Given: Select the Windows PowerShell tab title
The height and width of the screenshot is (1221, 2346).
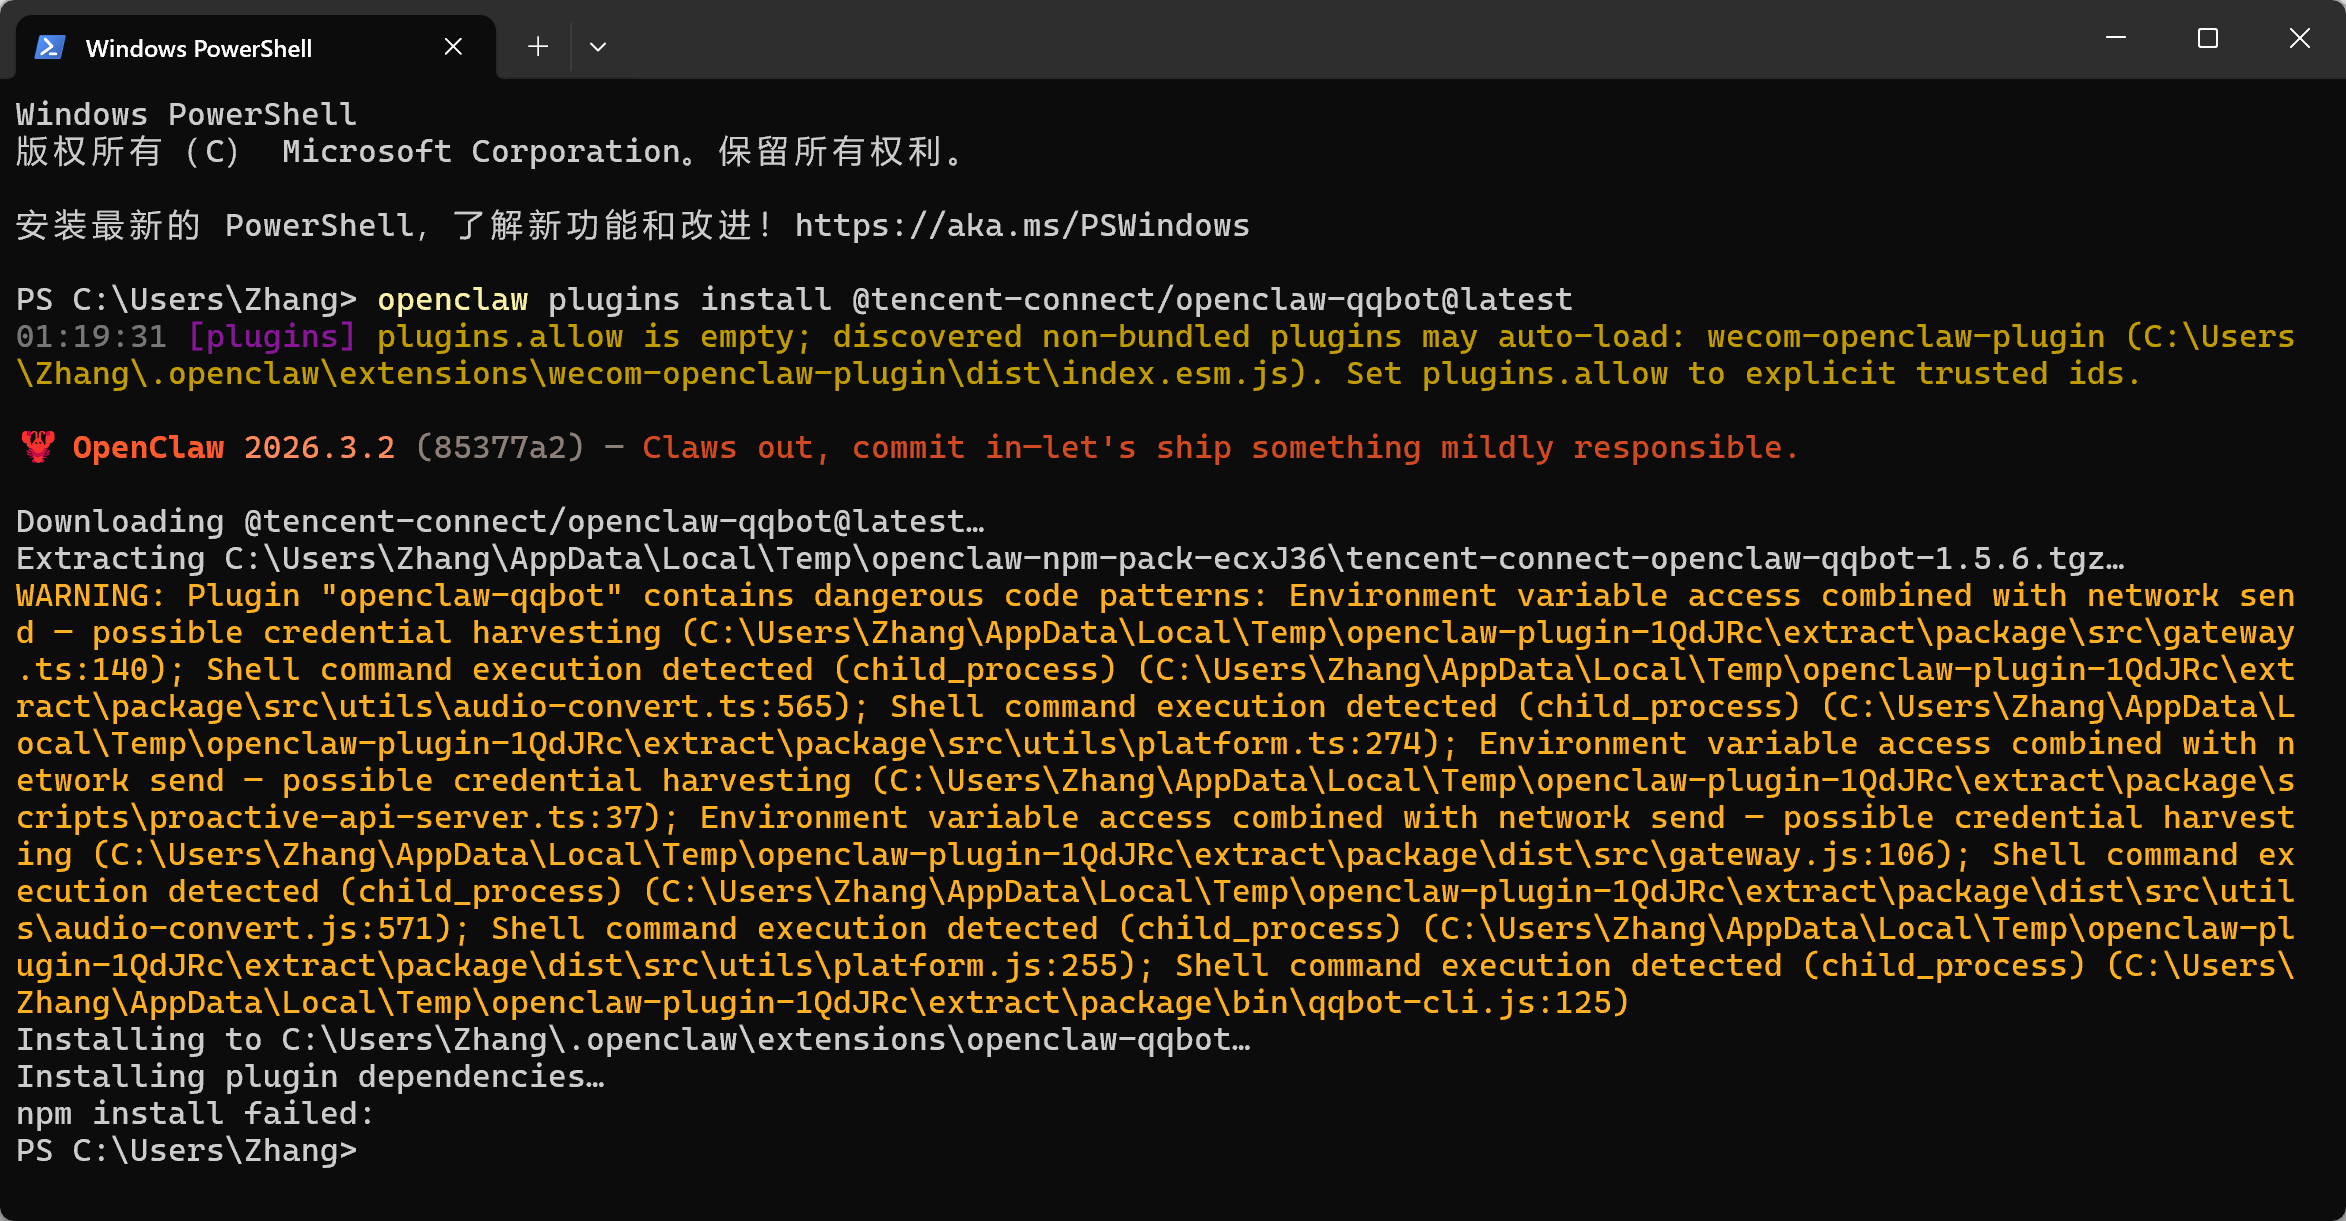Looking at the screenshot, I should click(x=199, y=48).
